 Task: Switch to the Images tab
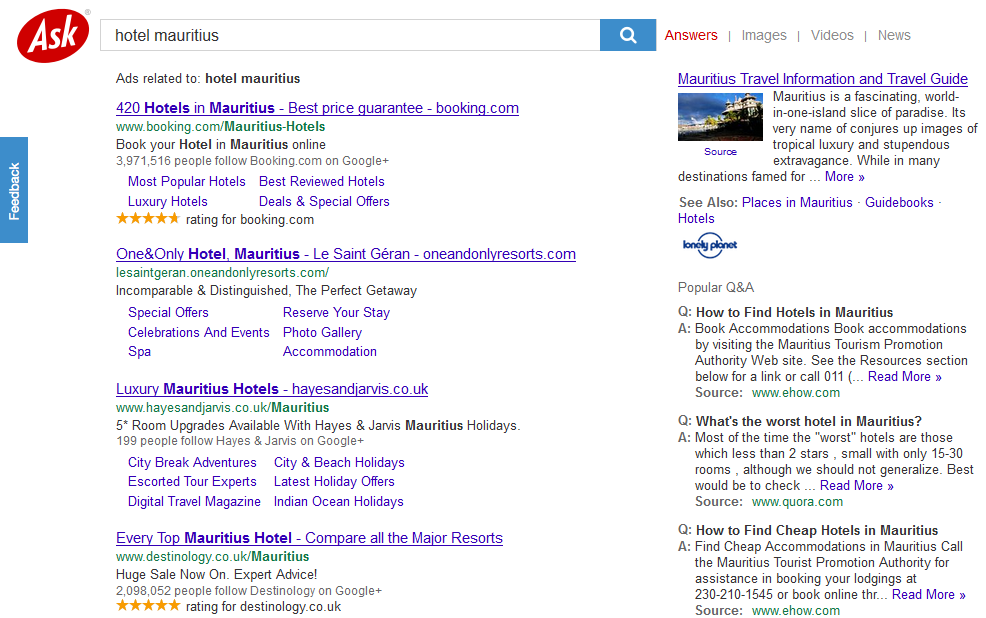click(764, 35)
